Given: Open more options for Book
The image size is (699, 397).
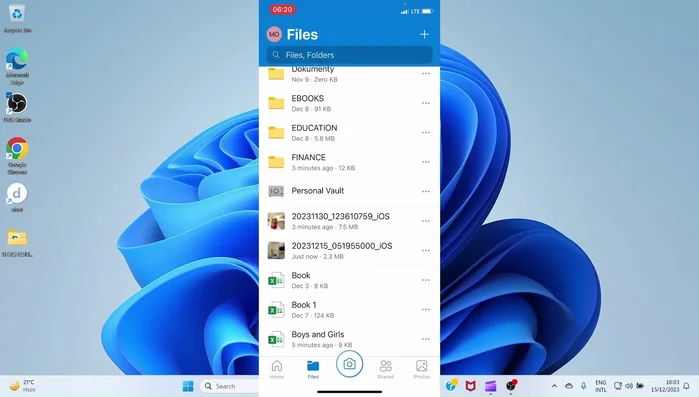Looking at the screenshot, I should click(x=426, y=280).
